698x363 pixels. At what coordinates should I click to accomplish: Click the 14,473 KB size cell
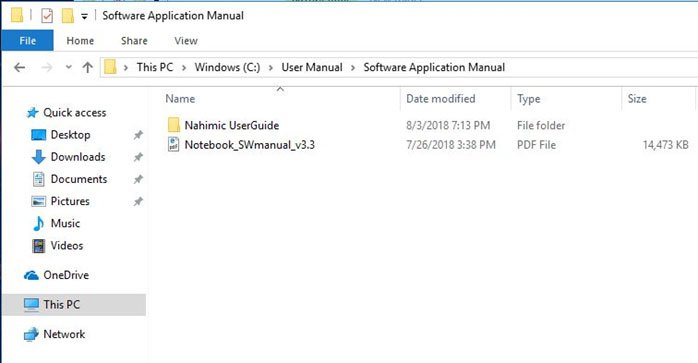666,145
